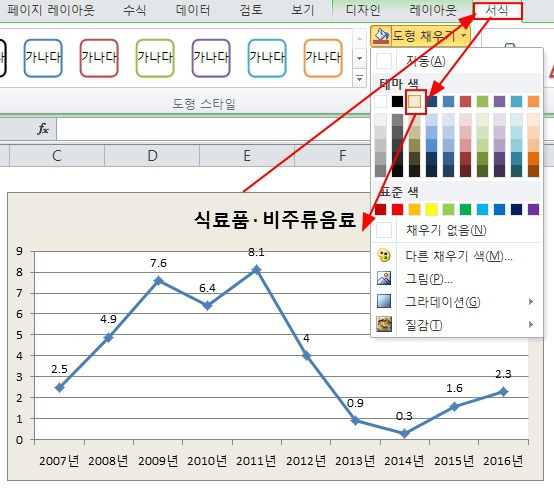Open the 페이지 레이아웃 ribbon tab

[51, 10]
